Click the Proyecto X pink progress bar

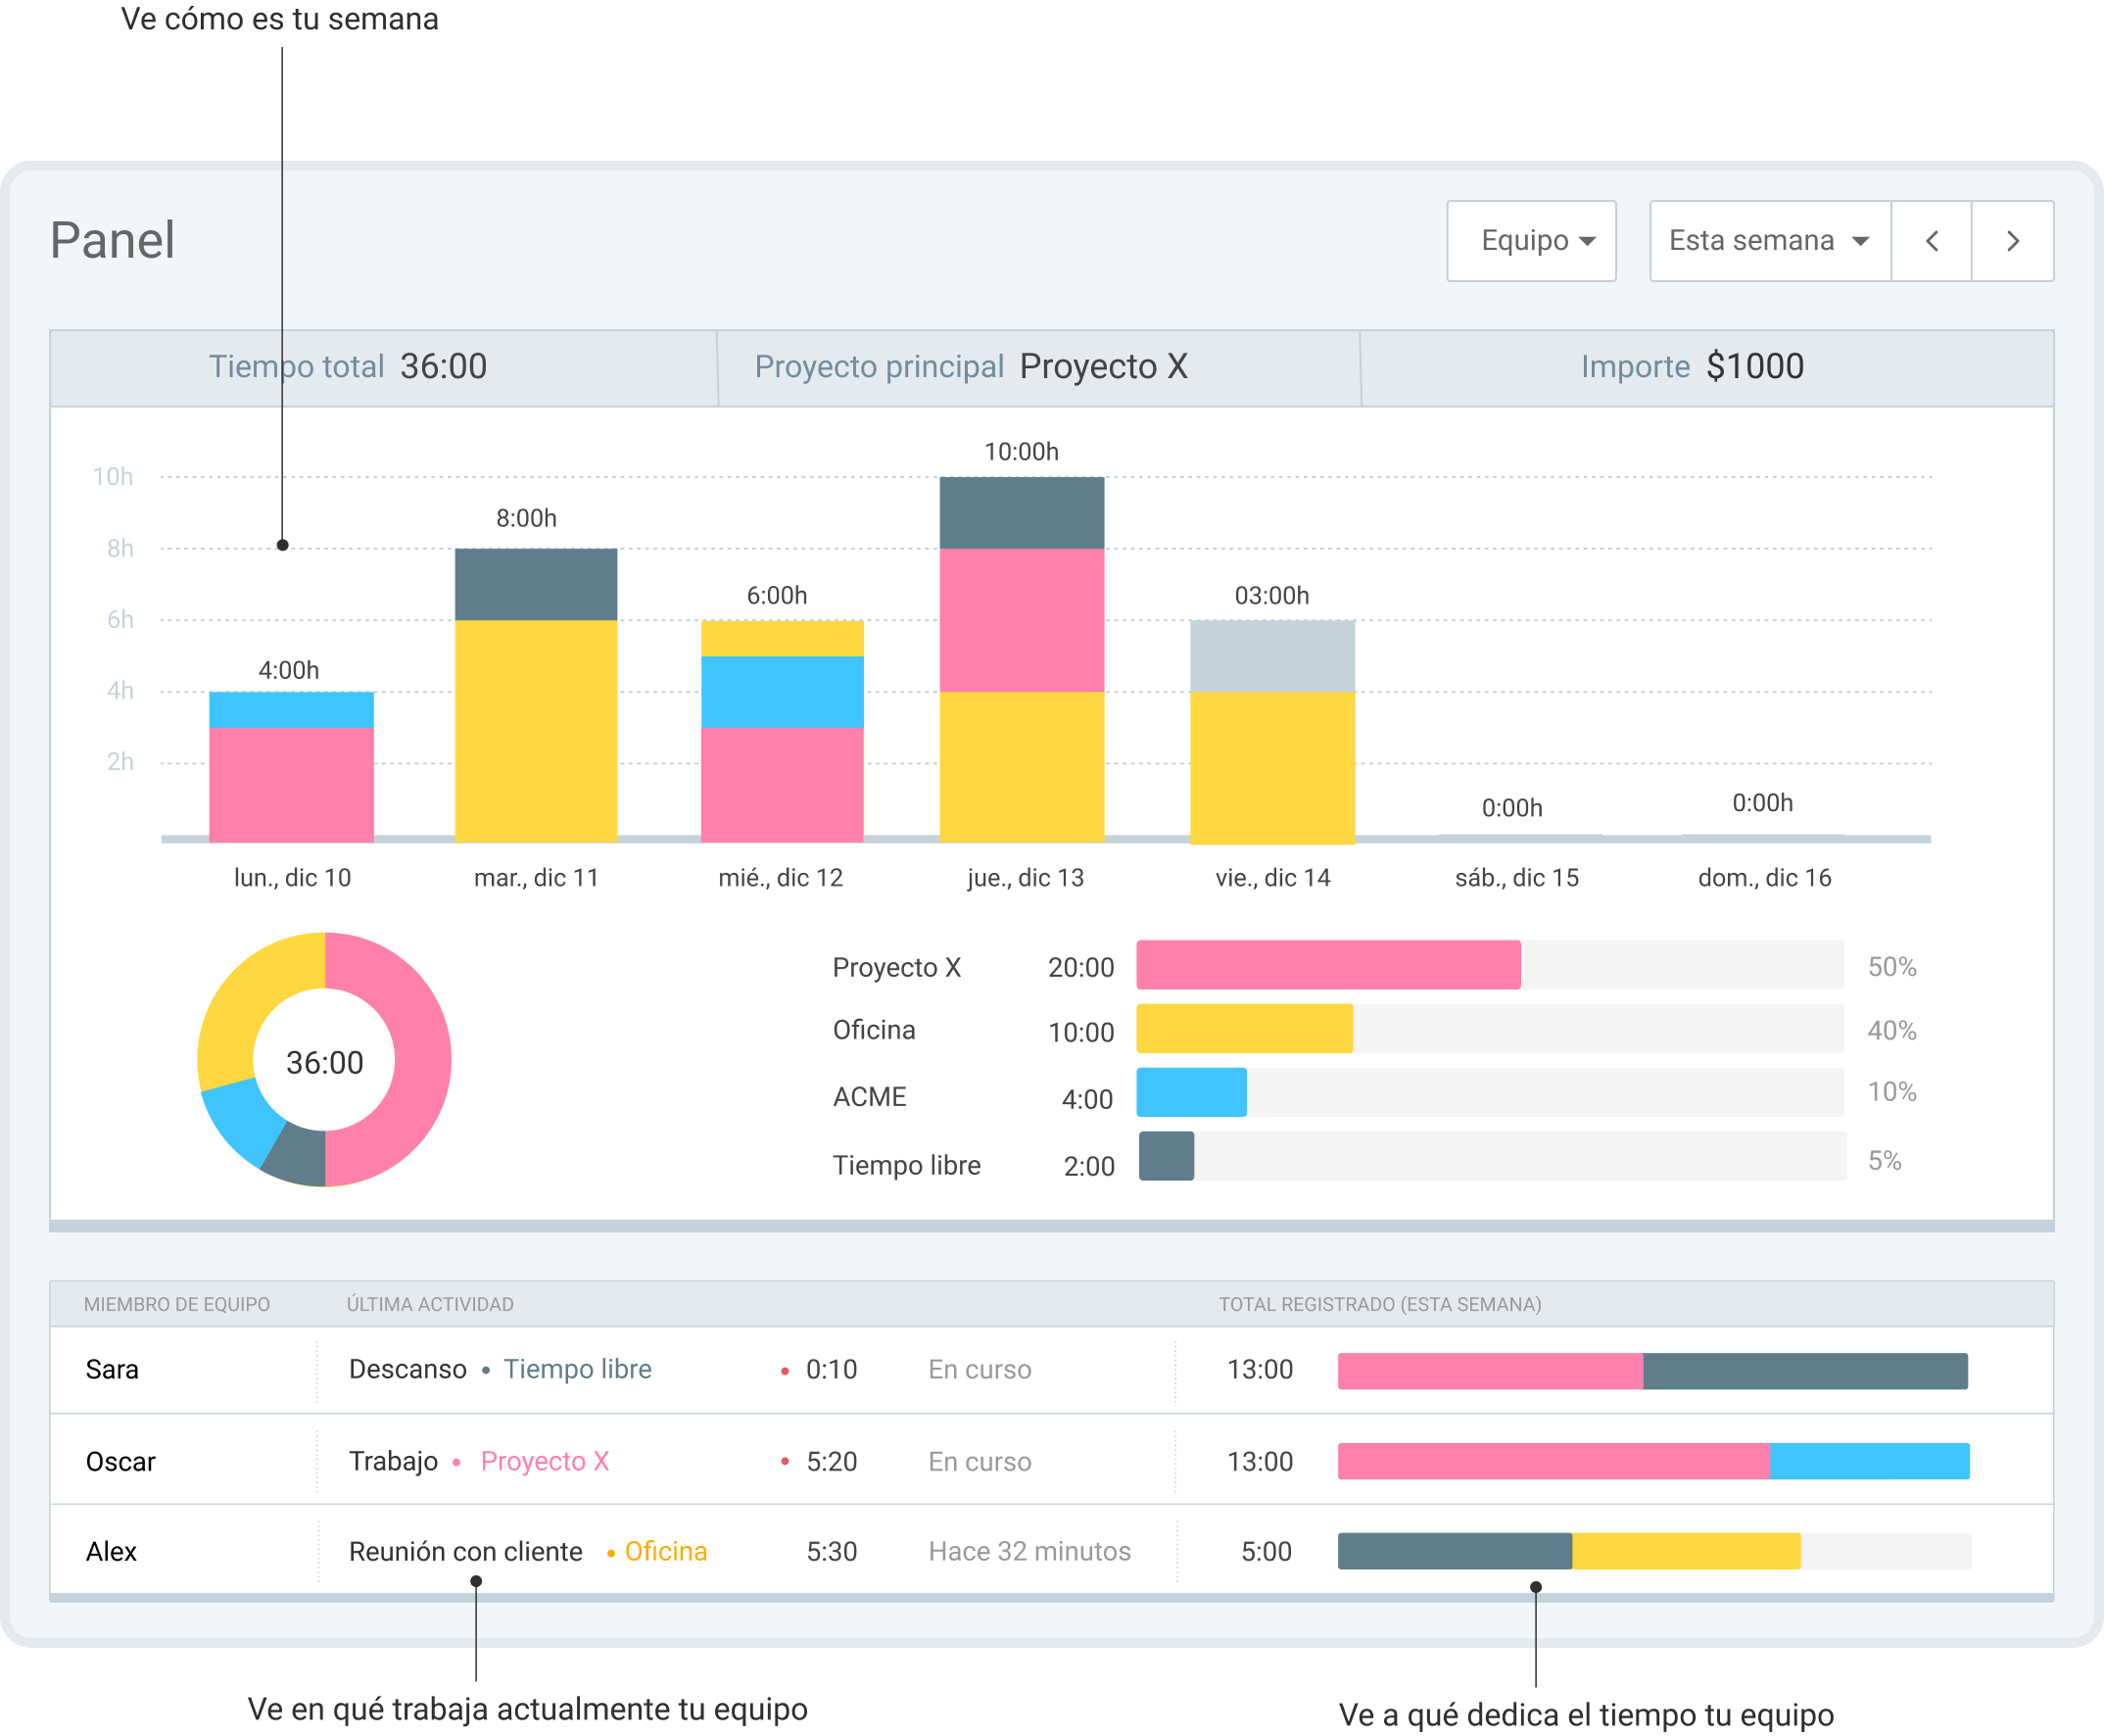coord(1327,965)
